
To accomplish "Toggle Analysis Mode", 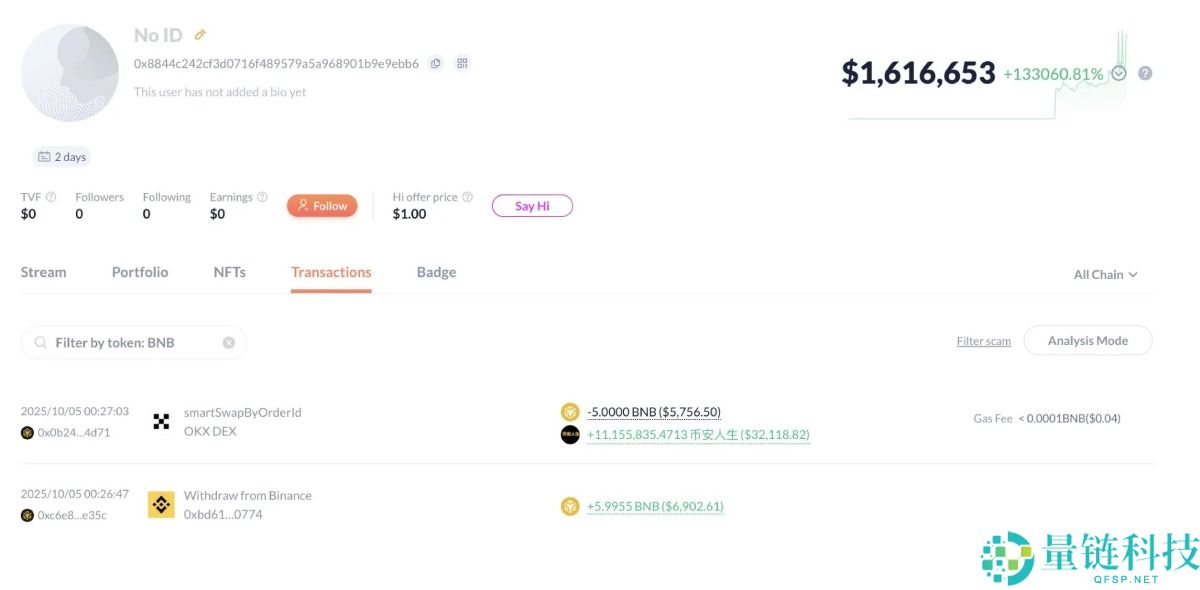I will [1087, 341].
